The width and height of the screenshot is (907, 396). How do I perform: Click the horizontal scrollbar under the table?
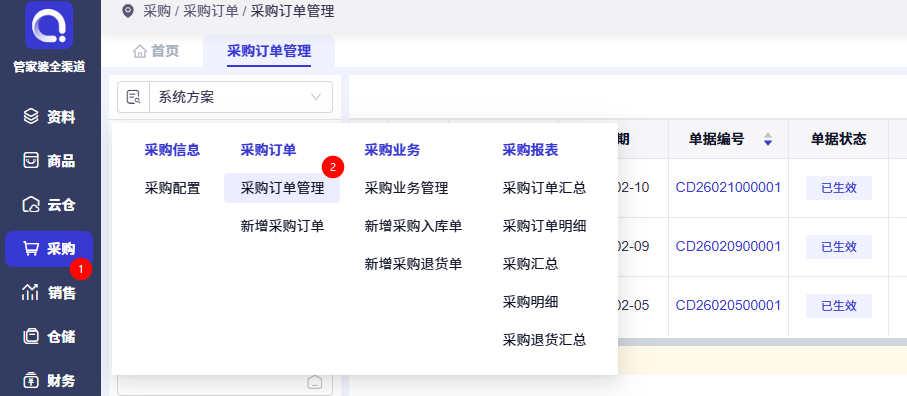click(x=762, y=342)
